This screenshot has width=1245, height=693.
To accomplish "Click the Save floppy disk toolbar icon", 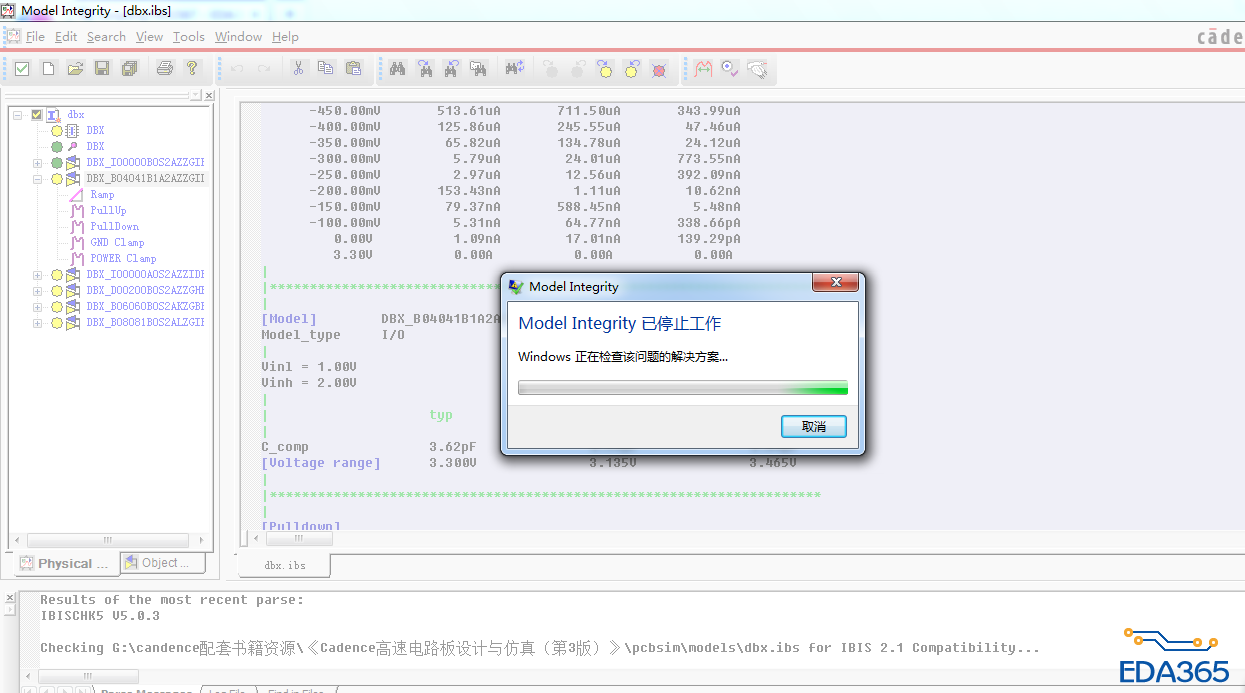I will point(102,69).
